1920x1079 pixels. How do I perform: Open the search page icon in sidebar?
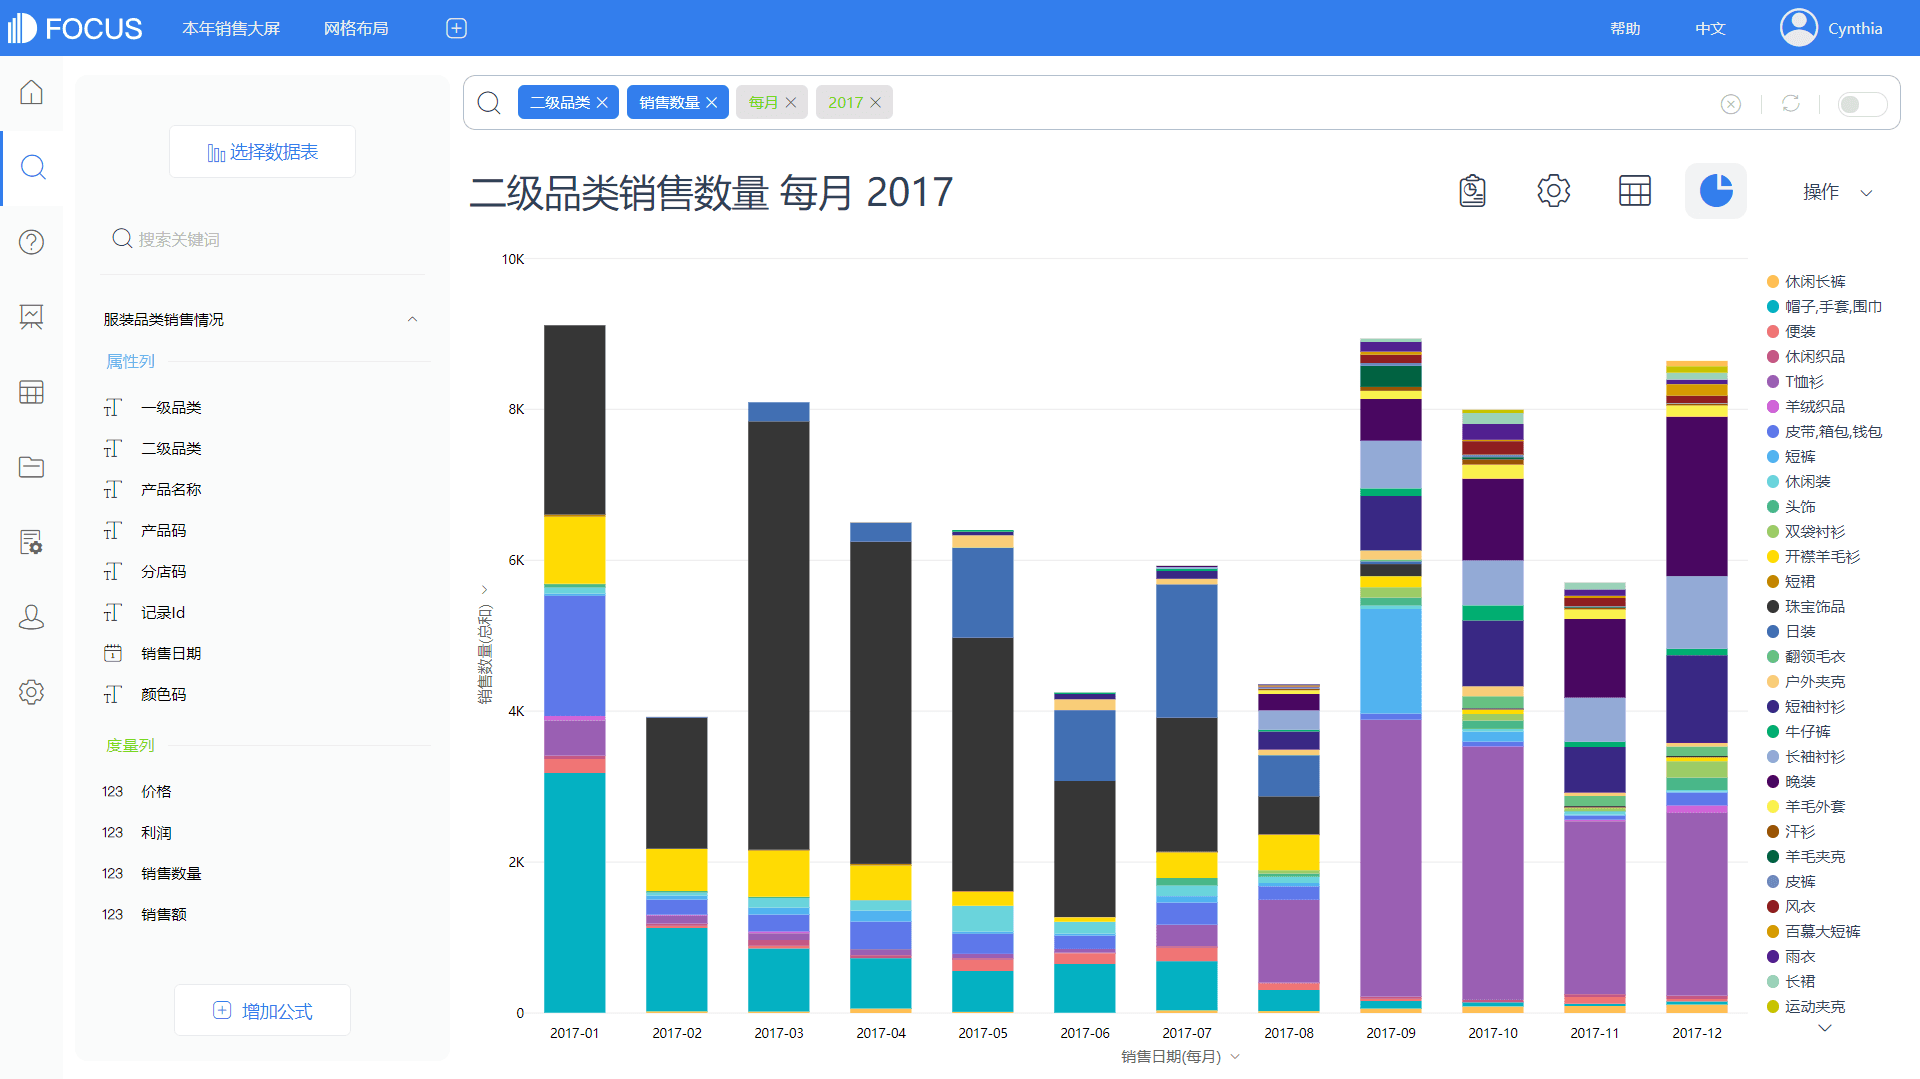(32, 167)
